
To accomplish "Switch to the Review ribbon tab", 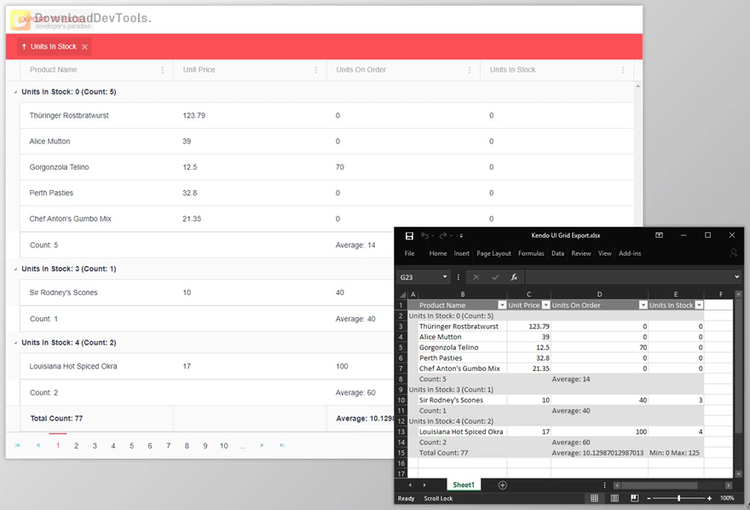I will [581, 254].
